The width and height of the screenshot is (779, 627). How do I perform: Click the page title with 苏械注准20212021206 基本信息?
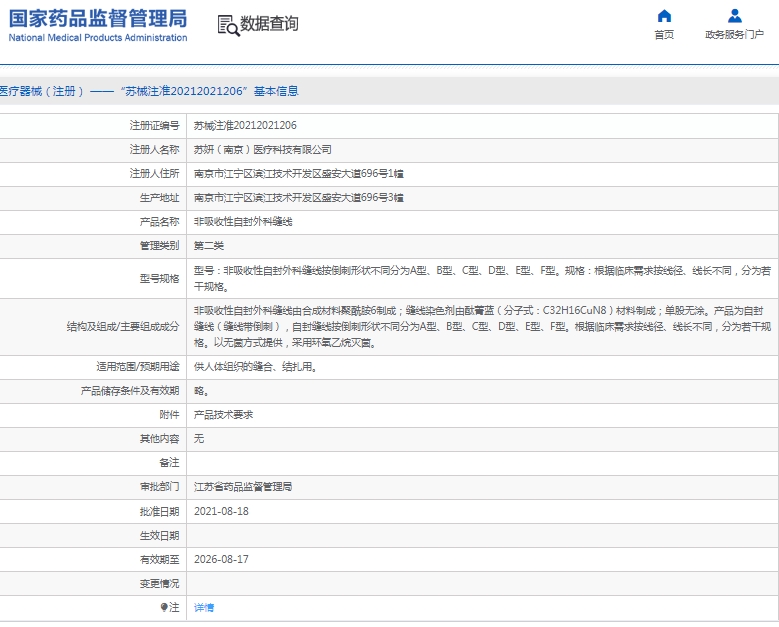point(149,91)
